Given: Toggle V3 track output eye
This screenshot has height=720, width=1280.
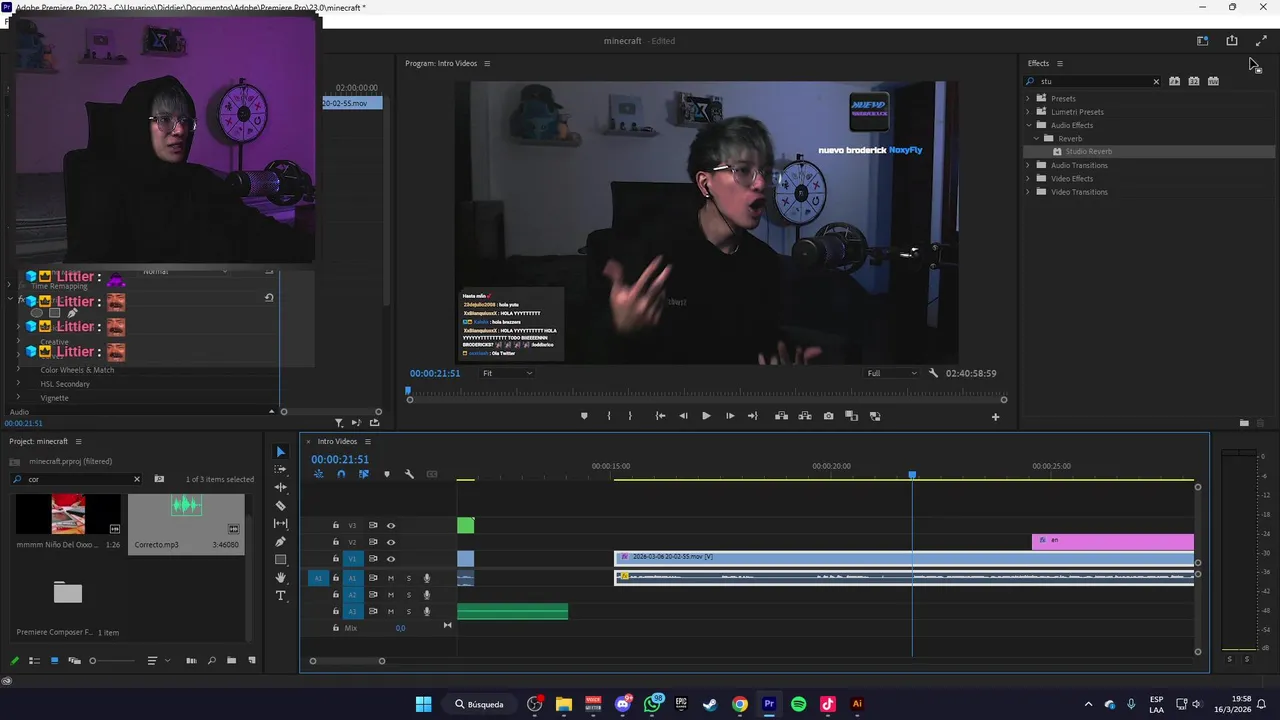Looking at the screenshot, I should [x=391, y=525].
